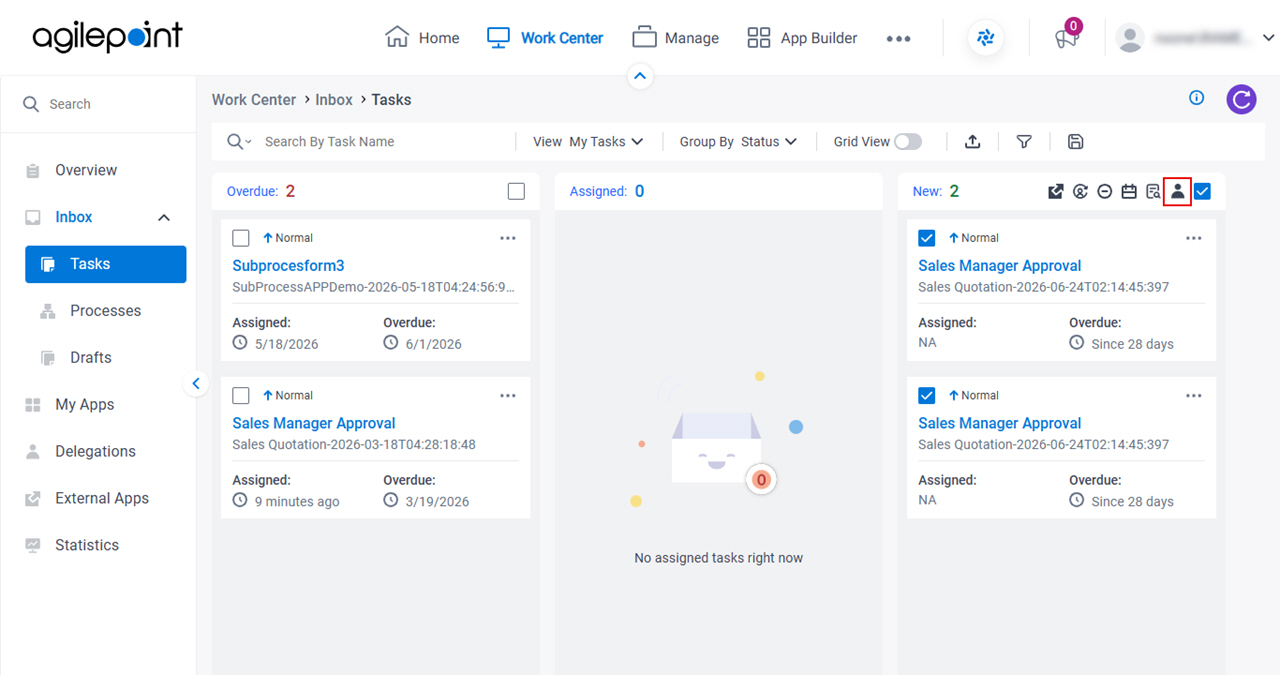
Task: Click the export upload icon in toolbar
Action: 972,142
